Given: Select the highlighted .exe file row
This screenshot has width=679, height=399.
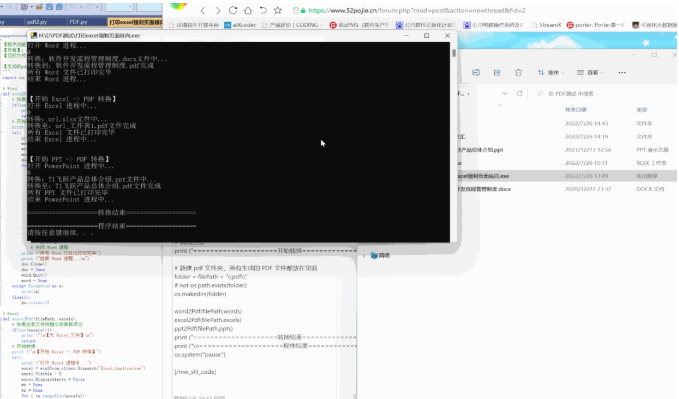Looking at the screenshot, I should [567, 176].
